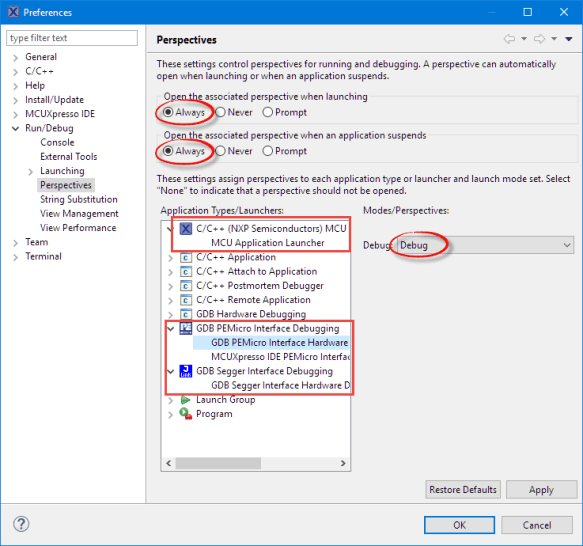Expand the General preferences category
Viewport: 583px width, 546px height.
(15, 58)
